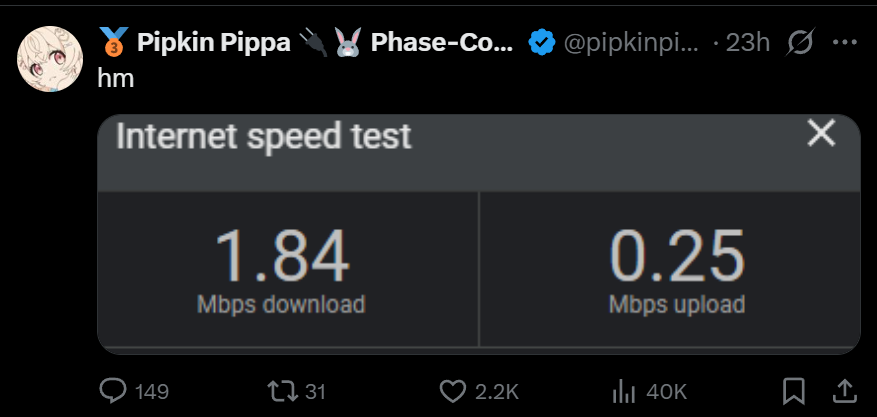Click the blue verified badge
The image size is (877, 417).
pyautogui.click(x=542, y=43)
